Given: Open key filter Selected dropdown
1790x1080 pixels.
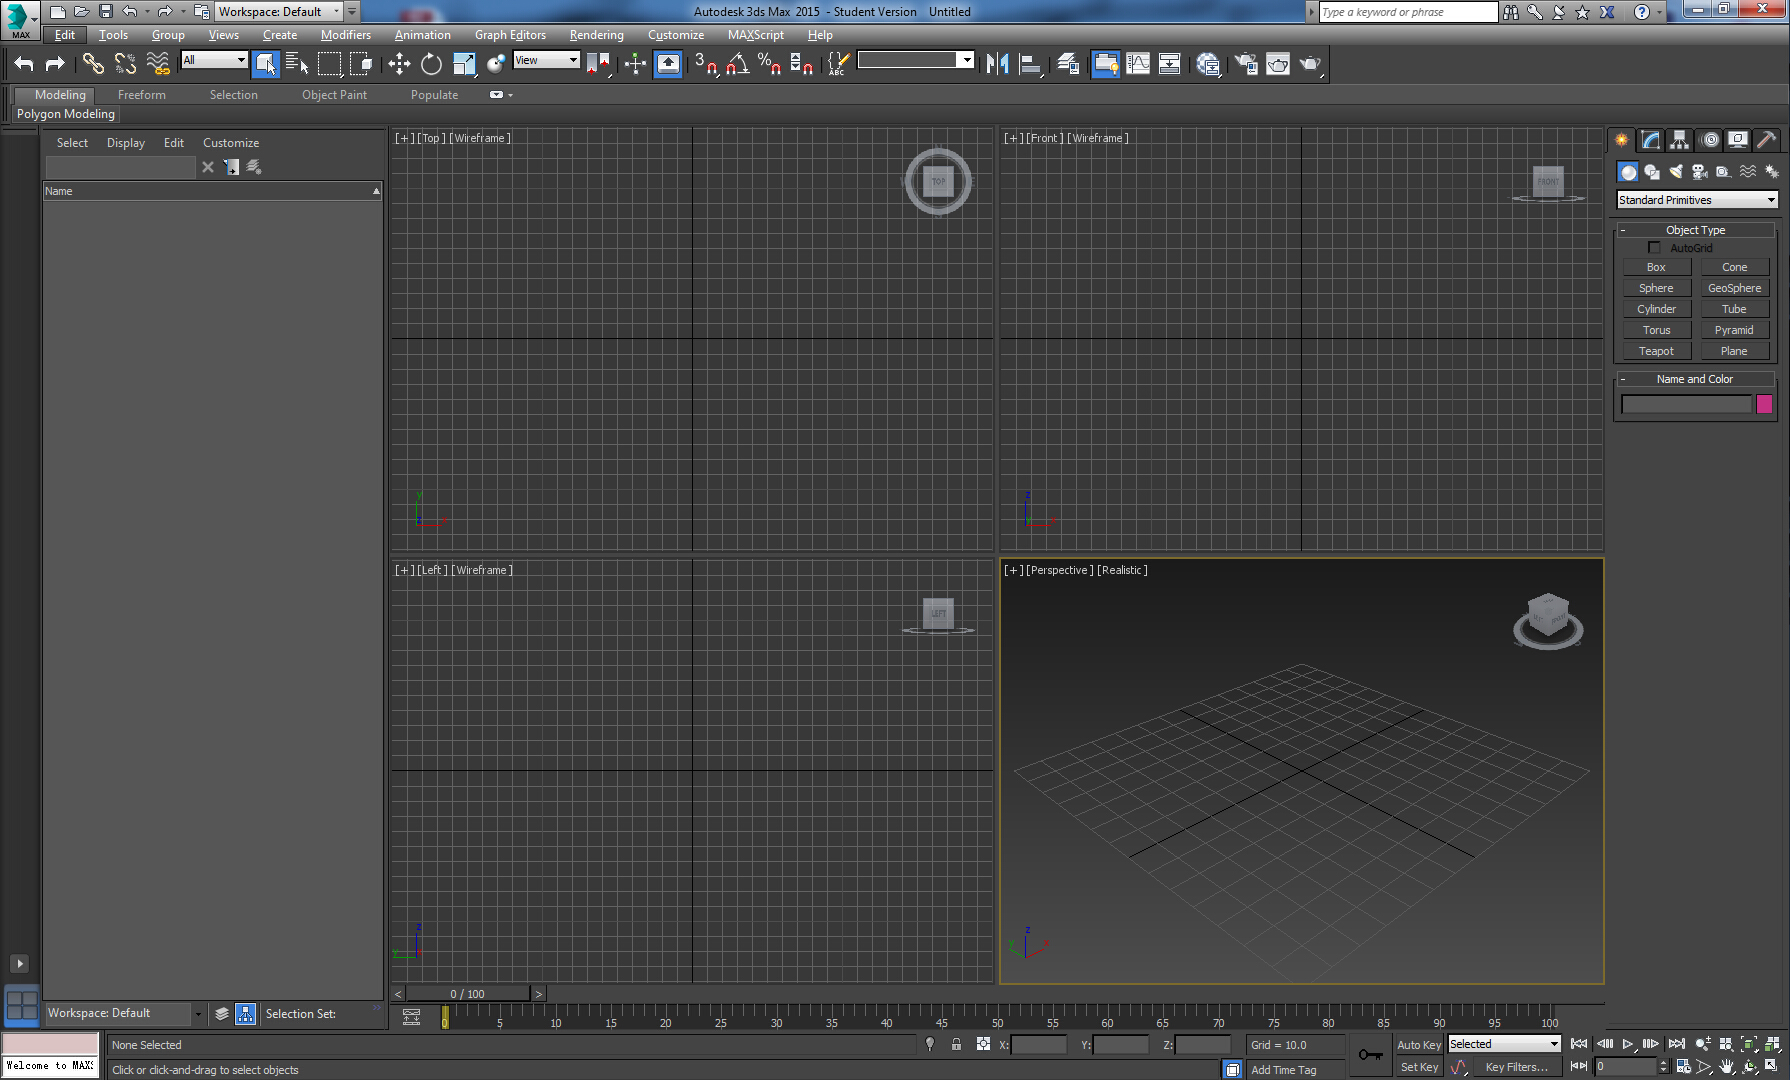Looking at the screenshot, I should [1504, 1044].
